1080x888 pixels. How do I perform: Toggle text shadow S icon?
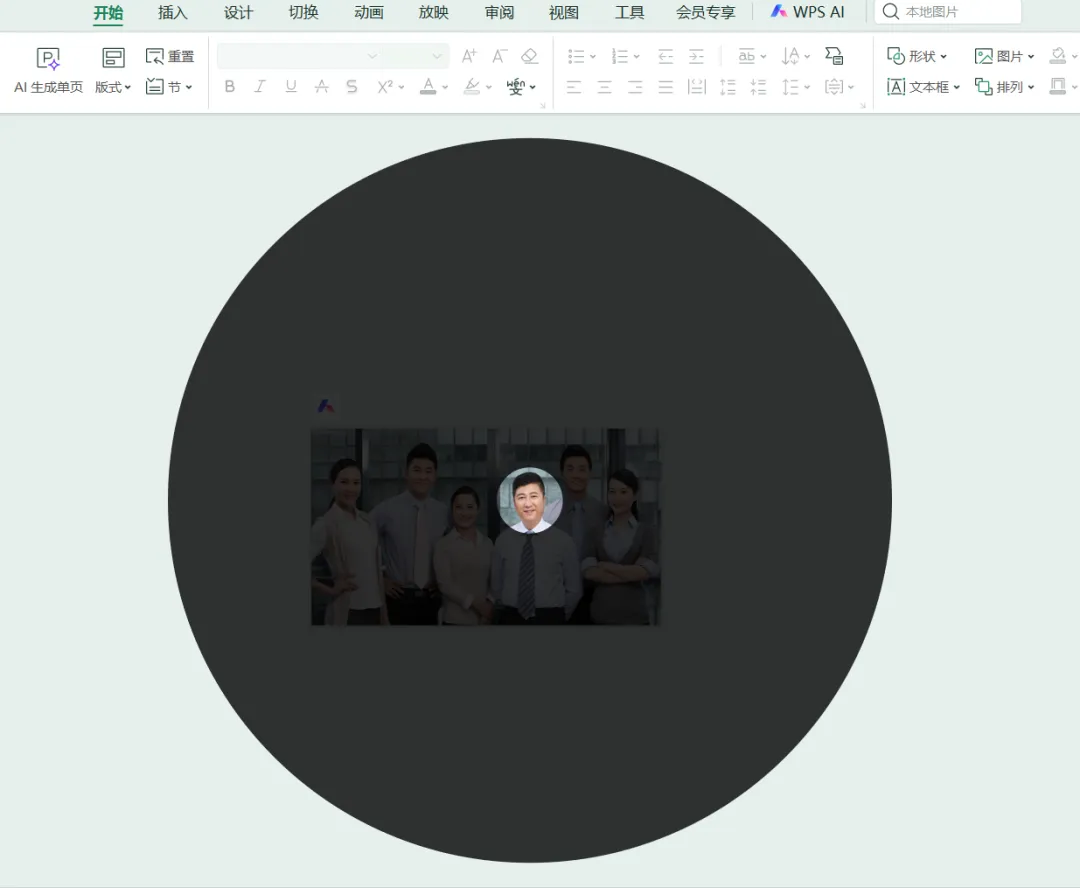coord(351,86)
